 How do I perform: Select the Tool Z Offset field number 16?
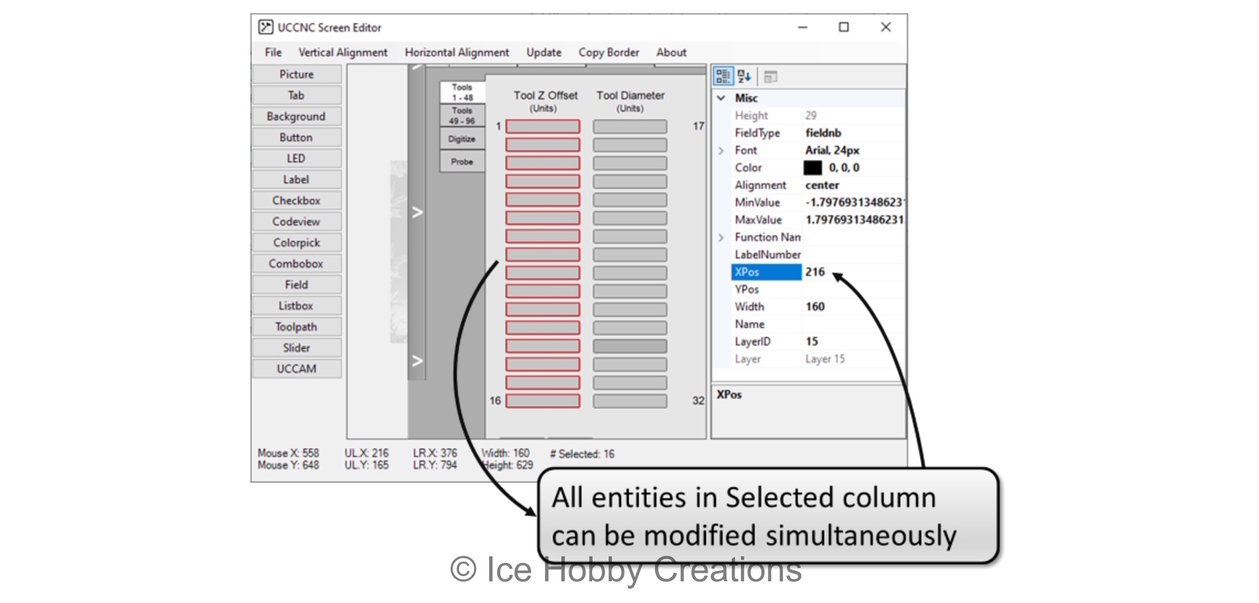pos(542,401)
